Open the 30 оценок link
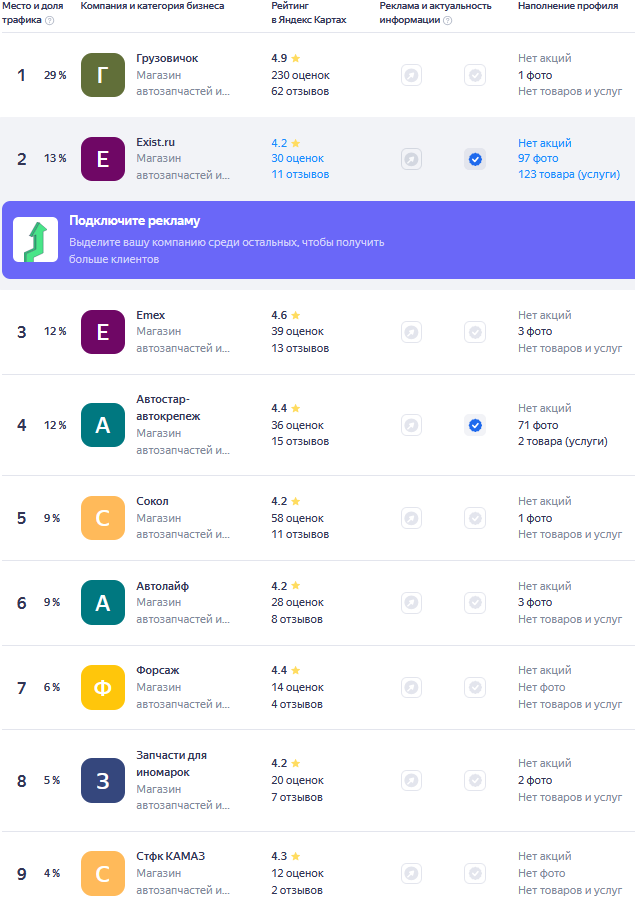The width and height of the screenshot is (635, 915). point(298,158)
